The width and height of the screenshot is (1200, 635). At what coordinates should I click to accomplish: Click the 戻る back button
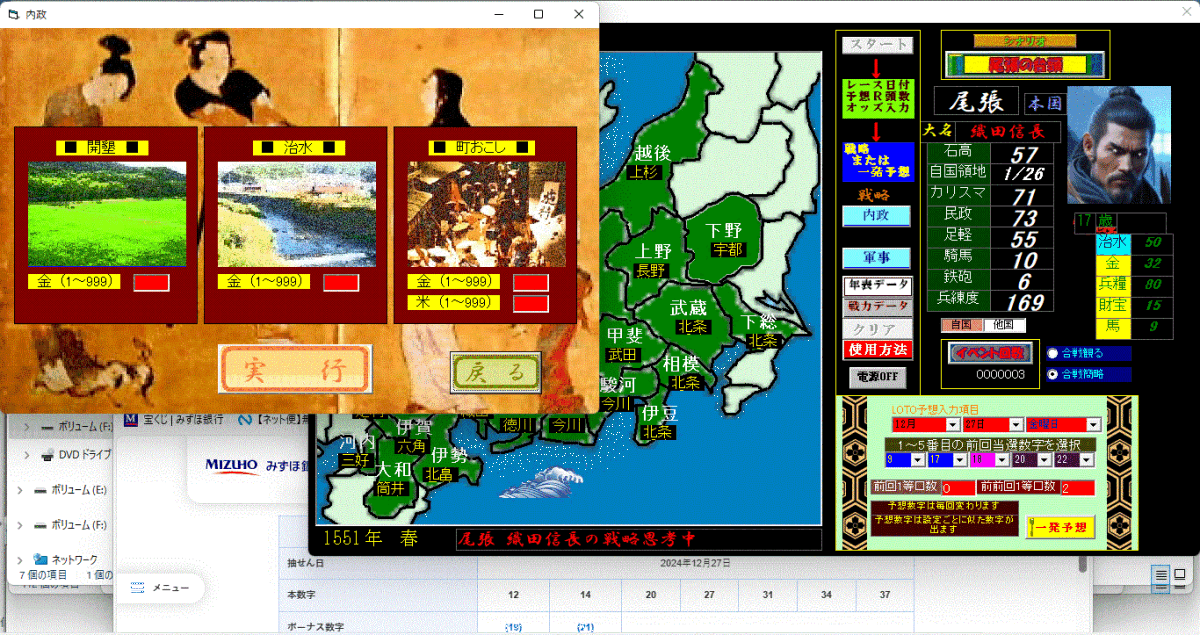[496, 371]
